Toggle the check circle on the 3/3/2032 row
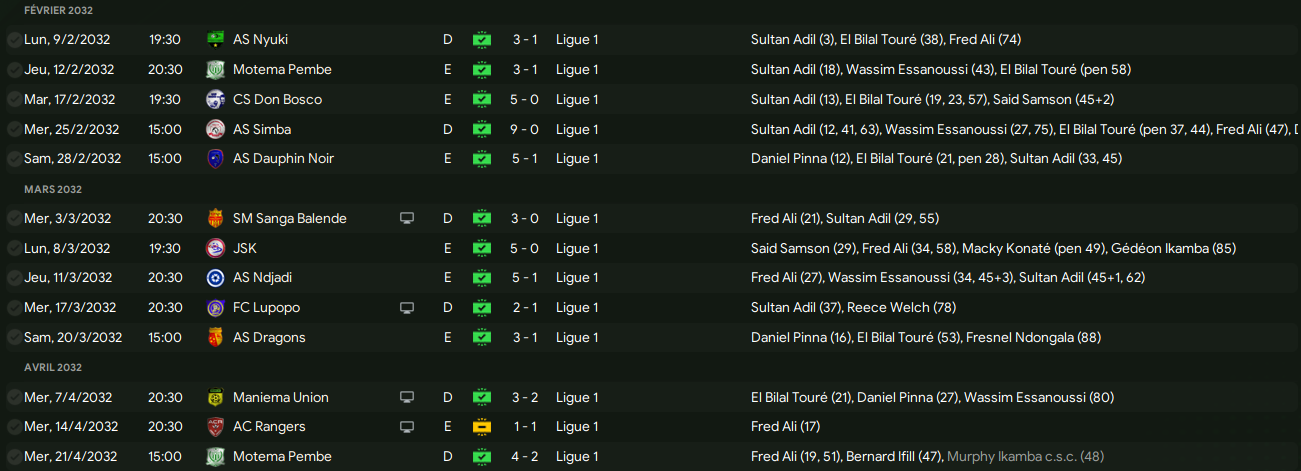This screenshot has height=471, width=1301. [x=14, y=218]
